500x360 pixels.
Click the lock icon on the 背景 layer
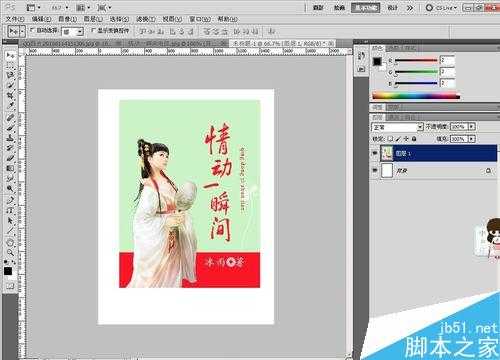click(488, 171)
